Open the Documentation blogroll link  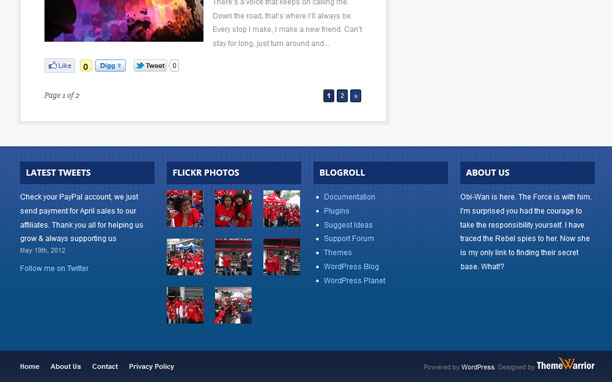coord(349,197)
